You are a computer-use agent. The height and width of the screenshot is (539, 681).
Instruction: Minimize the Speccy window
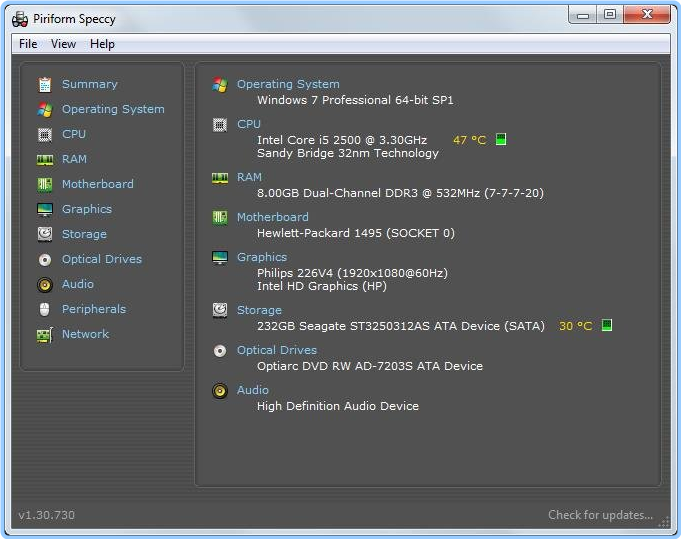(583, 15)
